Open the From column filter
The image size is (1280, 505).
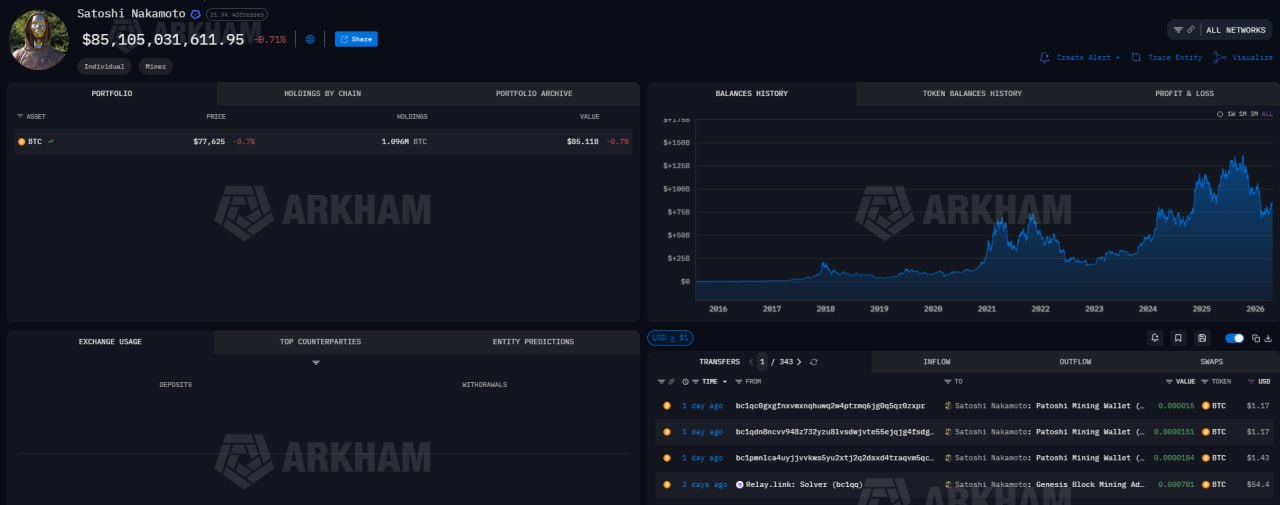[738, 381]
